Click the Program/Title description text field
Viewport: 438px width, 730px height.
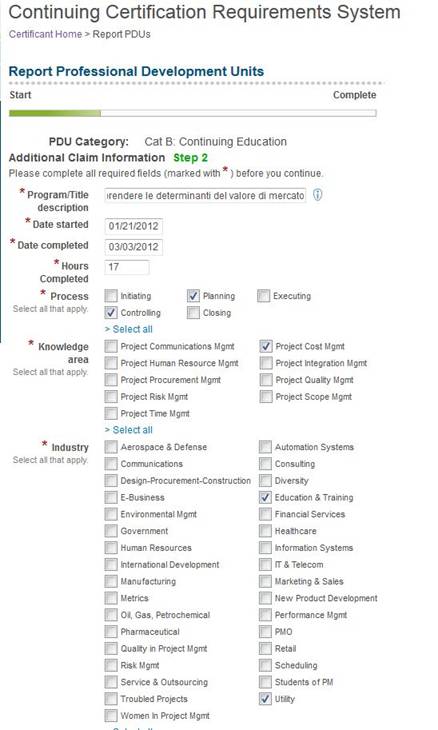(x=205, y=196)
